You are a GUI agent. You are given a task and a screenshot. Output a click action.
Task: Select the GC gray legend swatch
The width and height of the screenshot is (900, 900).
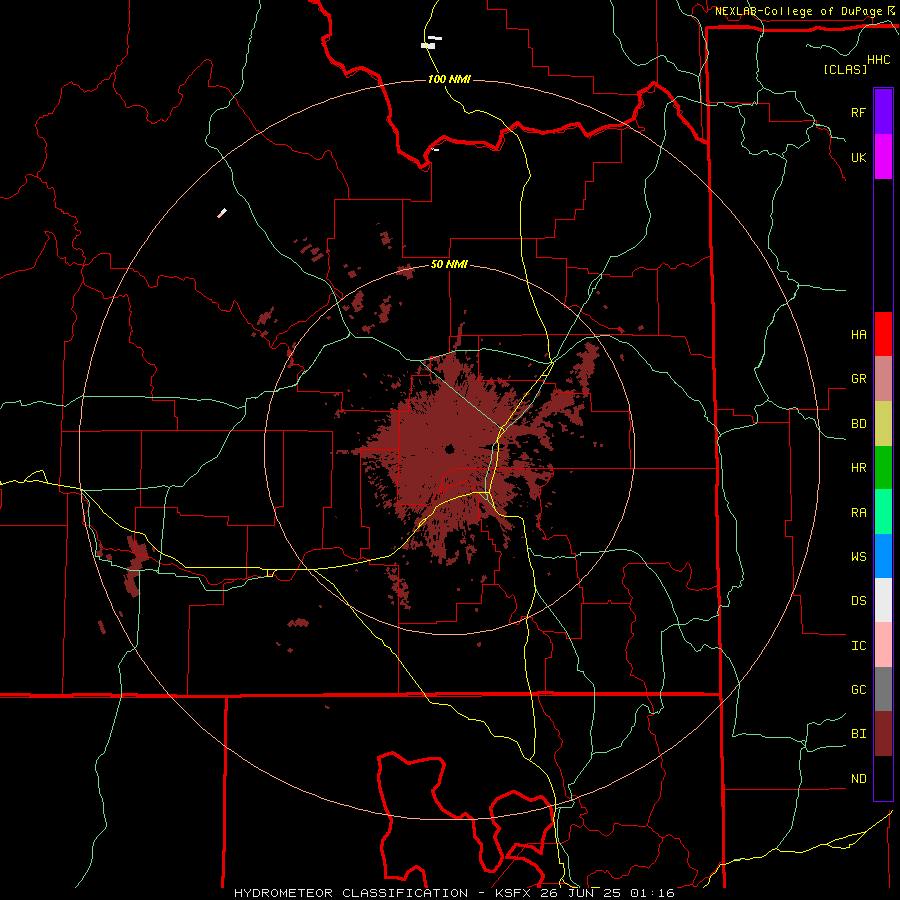click(883, 689)
